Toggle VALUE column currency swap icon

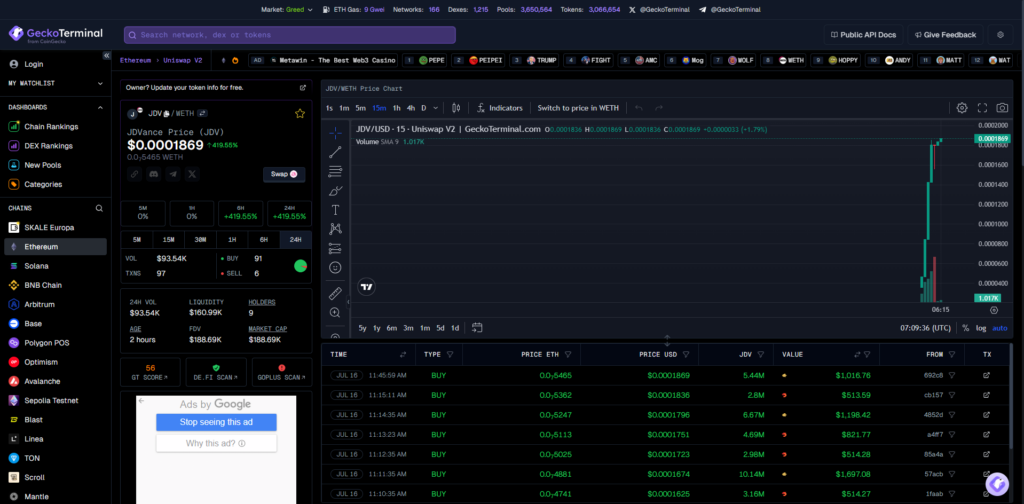(x=857, y=354)
